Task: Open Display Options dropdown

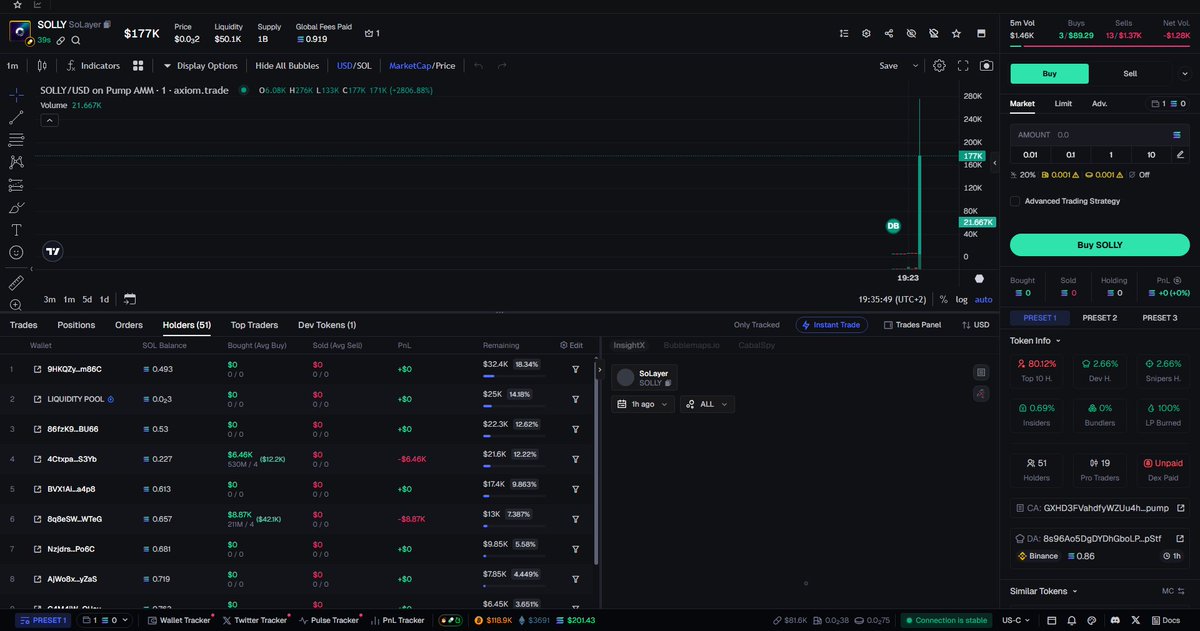Action: [x=200, y=66]
